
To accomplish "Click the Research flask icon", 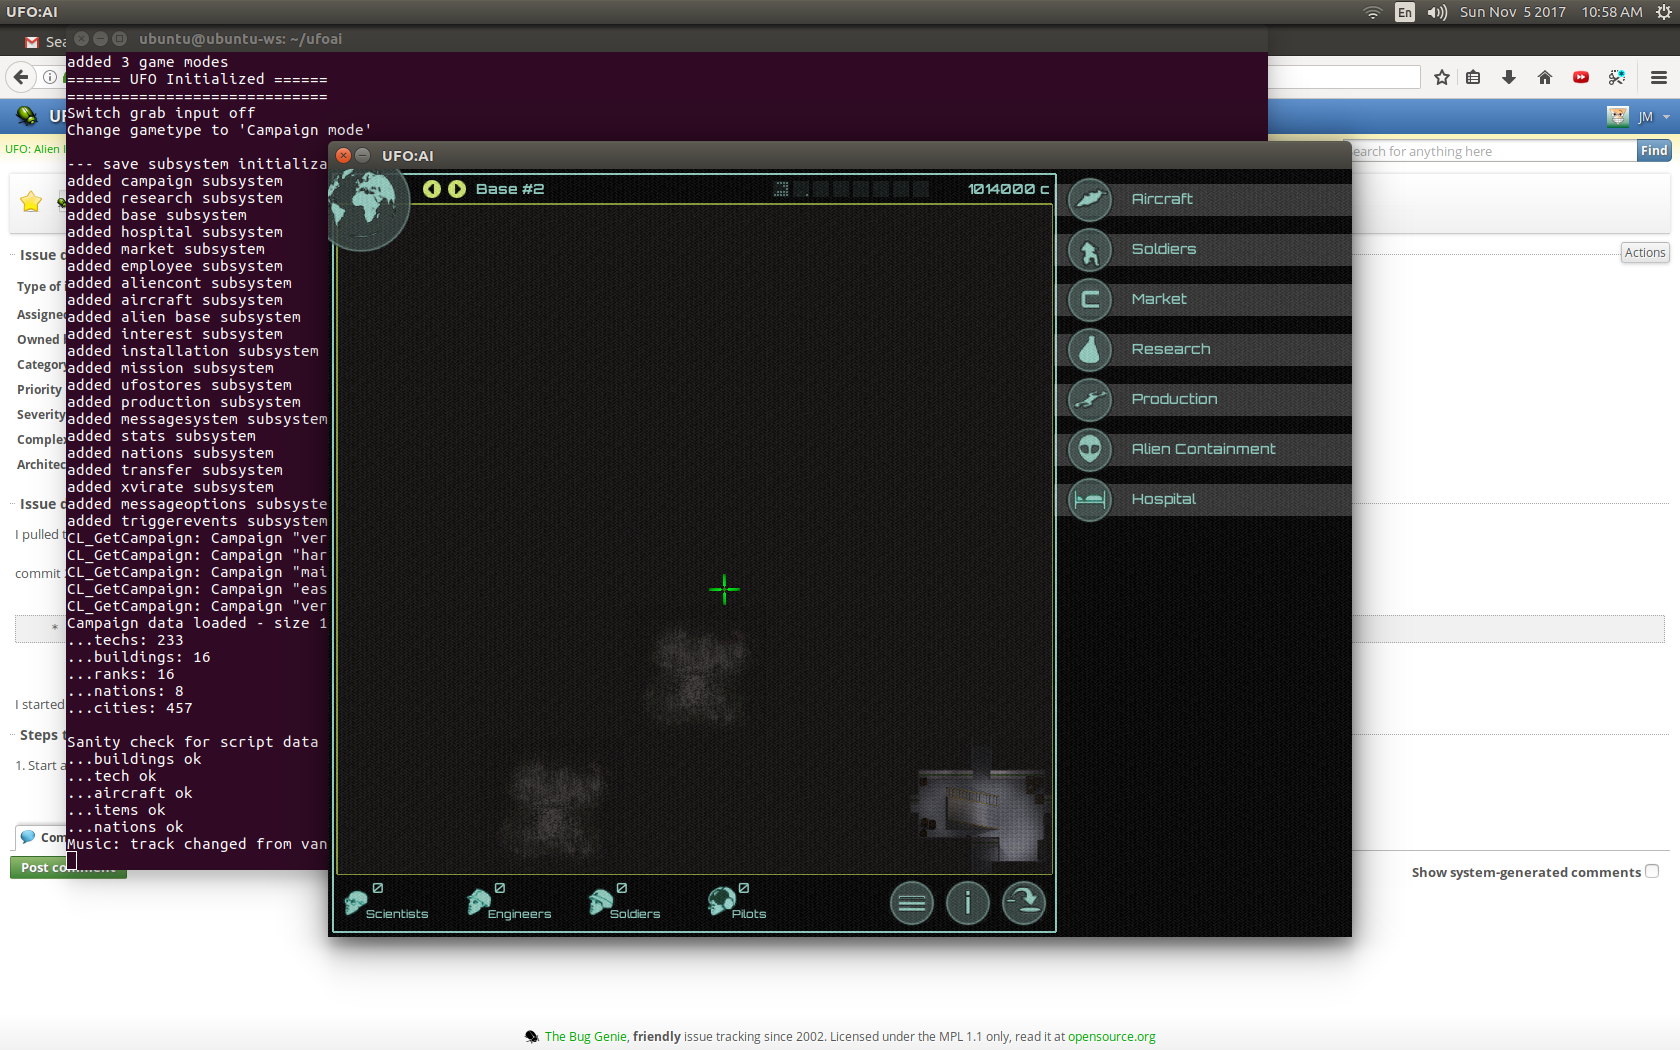I will (1090, 349).
